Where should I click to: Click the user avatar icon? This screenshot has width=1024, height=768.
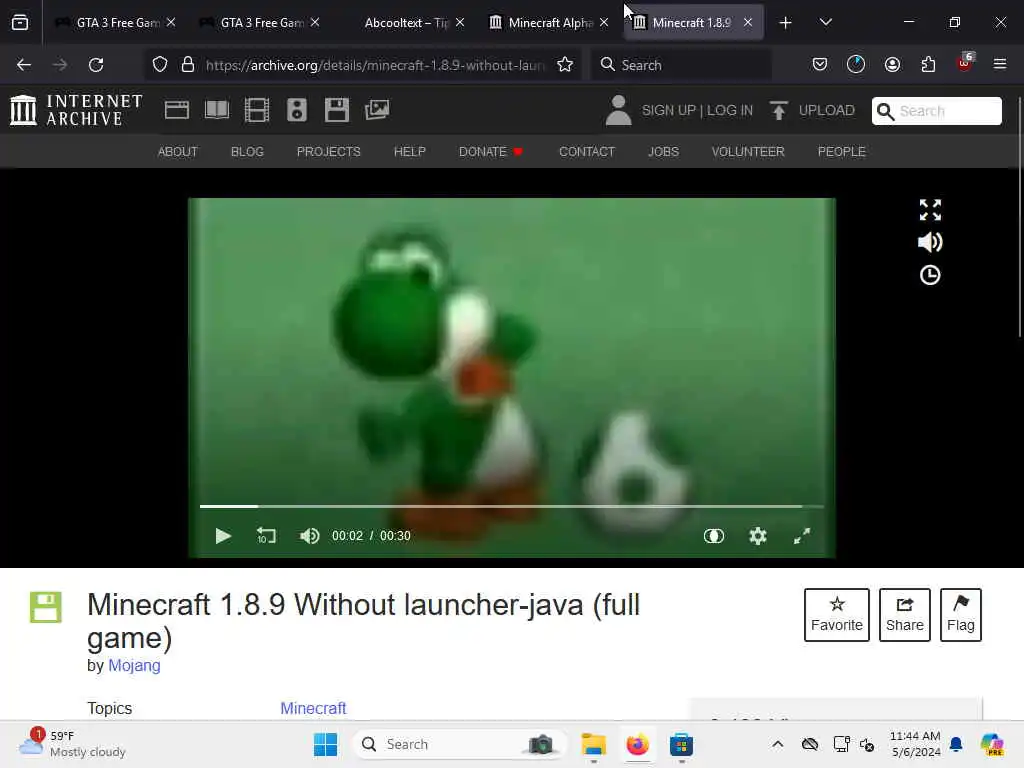pyautogui.click(x=618, y=110)
